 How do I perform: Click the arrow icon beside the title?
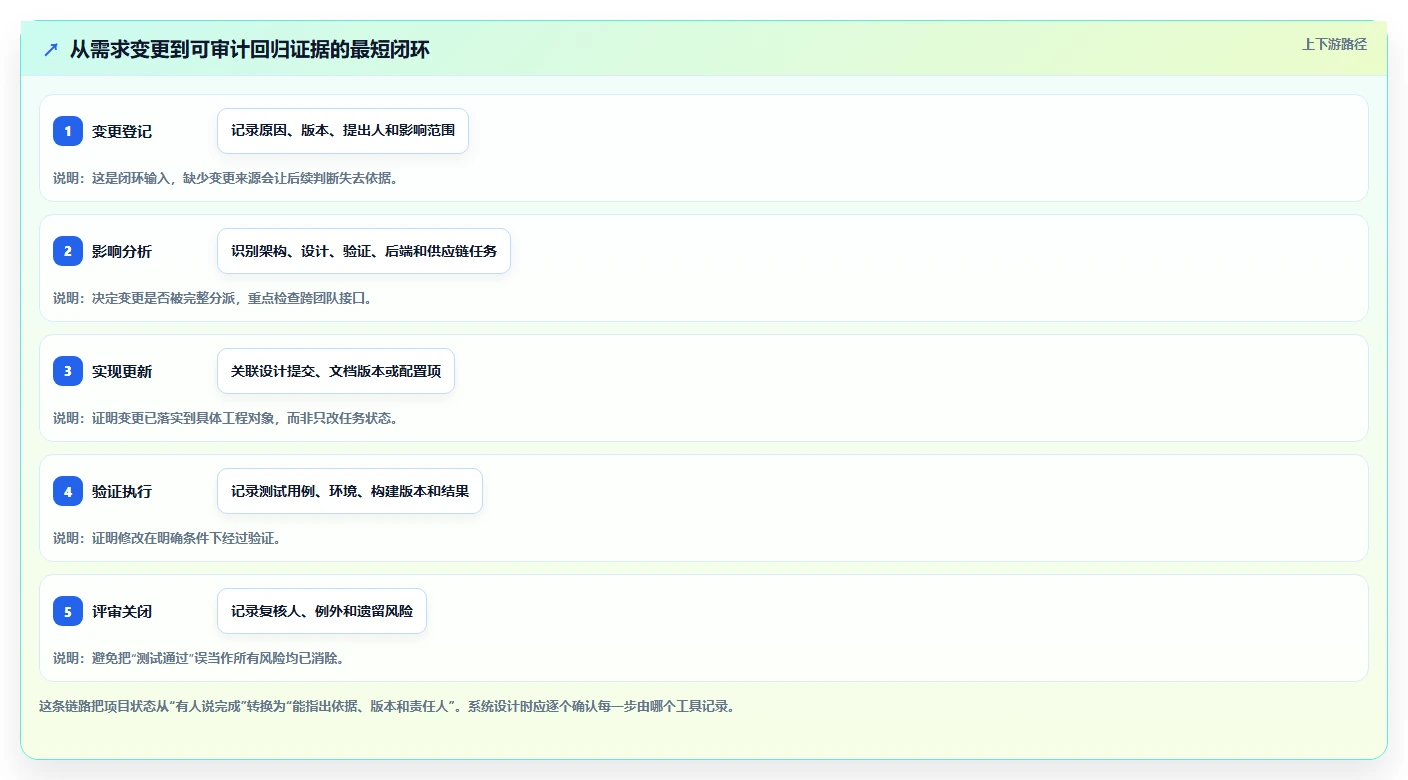coord(51,49)
